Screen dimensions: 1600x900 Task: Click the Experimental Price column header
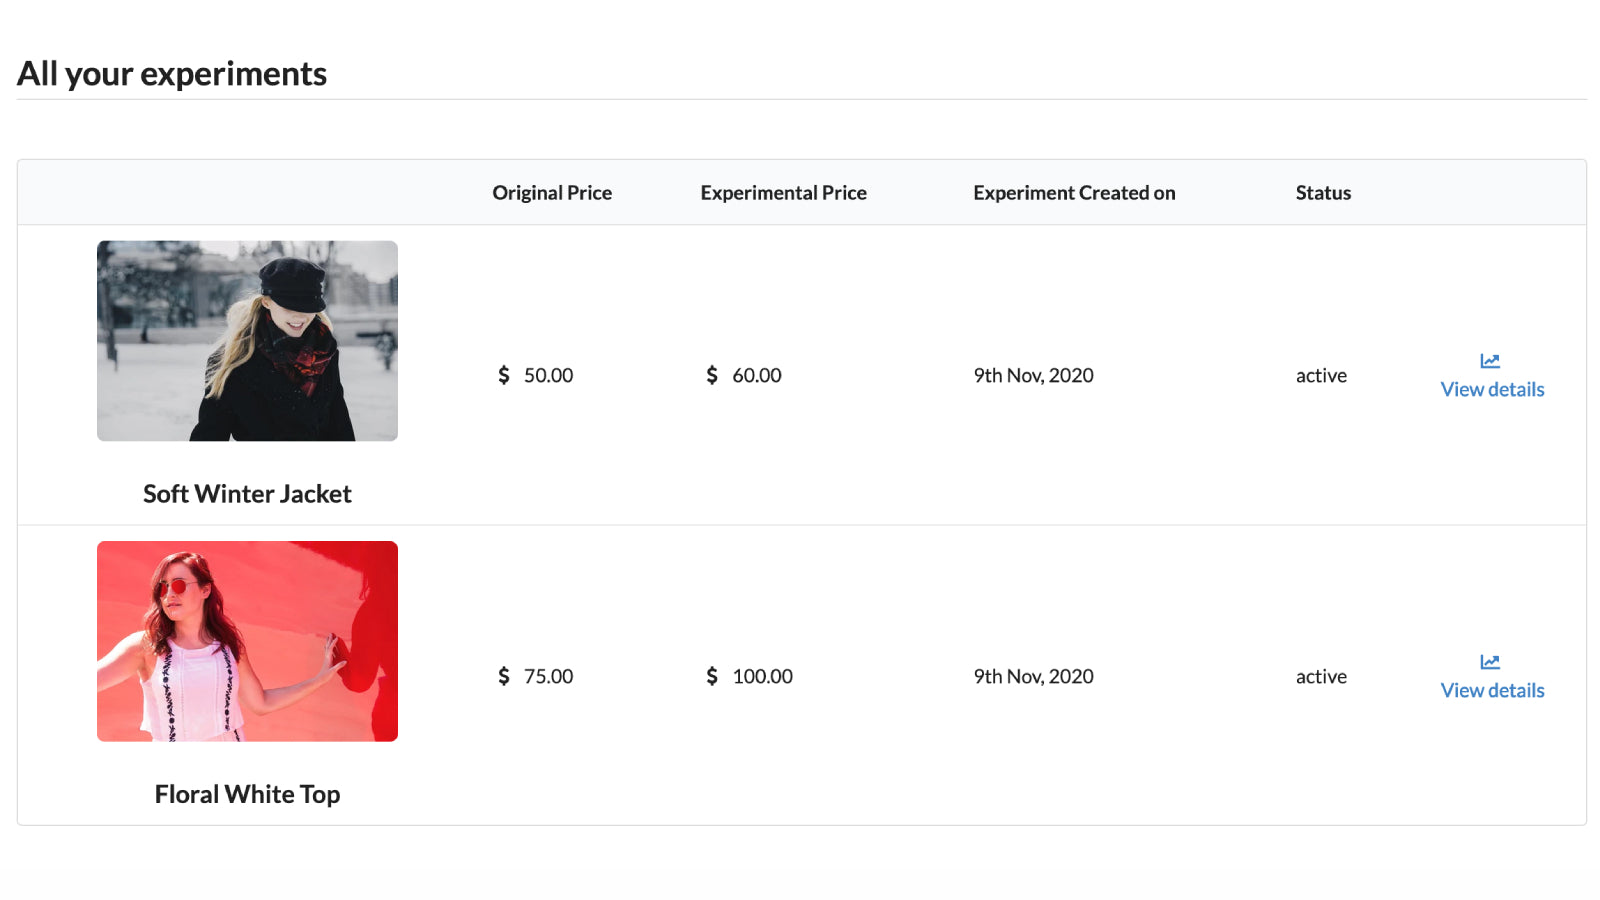pos(783,193)
